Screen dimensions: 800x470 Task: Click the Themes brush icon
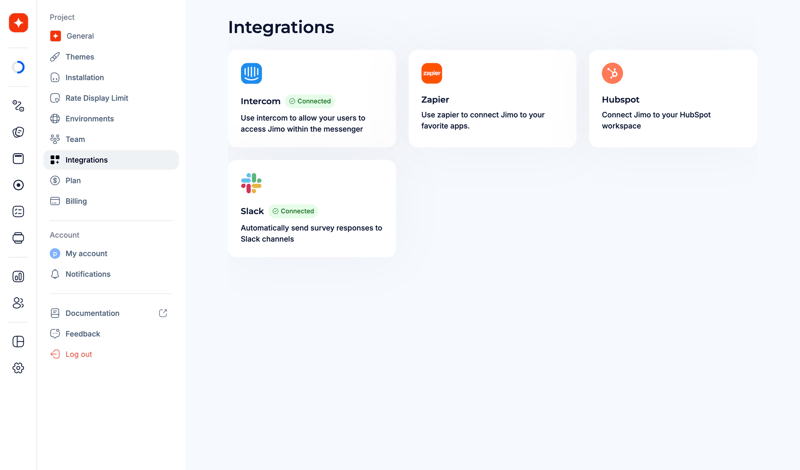(x=55, y=57)
